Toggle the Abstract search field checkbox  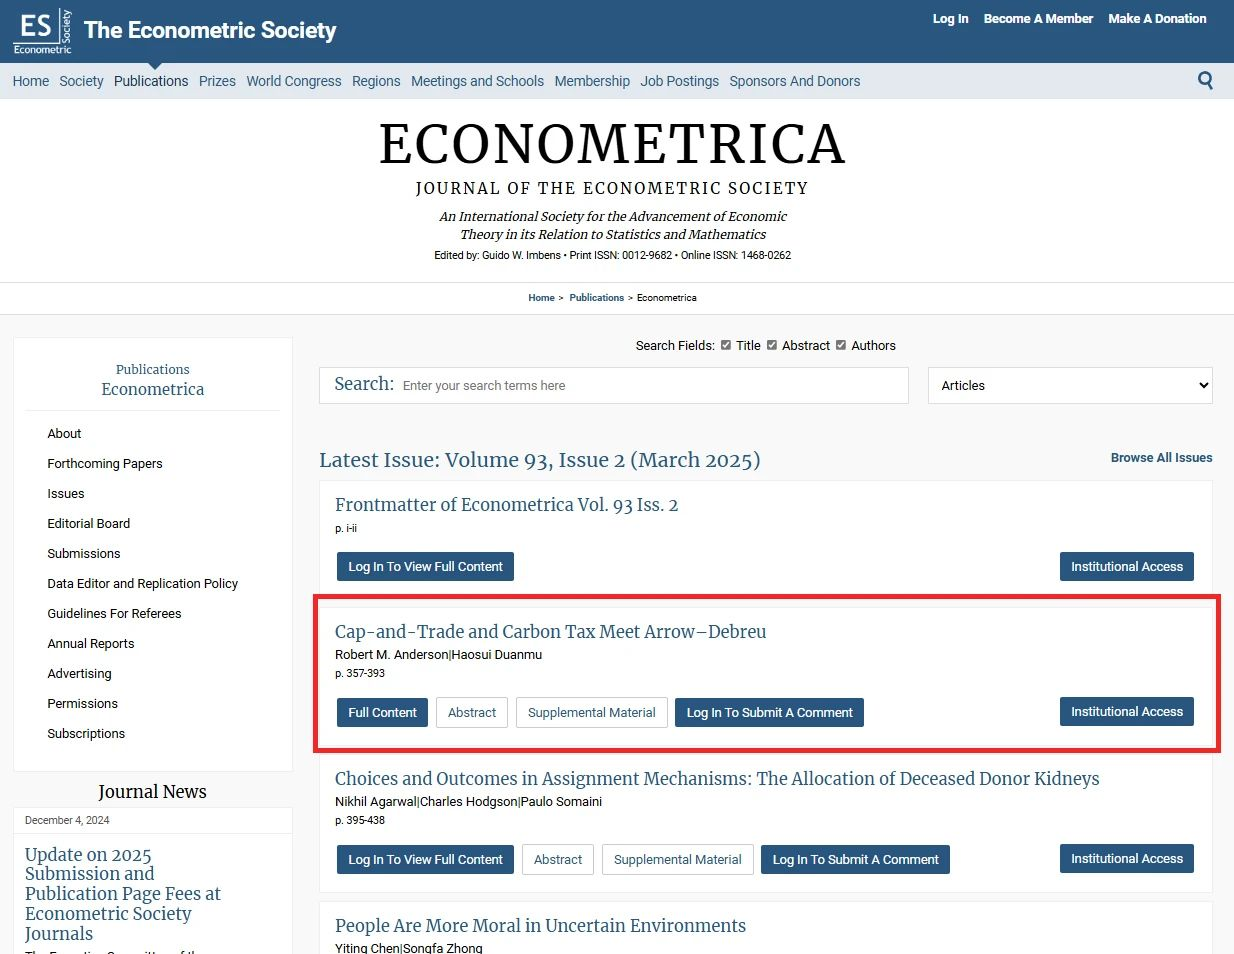tap(772, 345)
